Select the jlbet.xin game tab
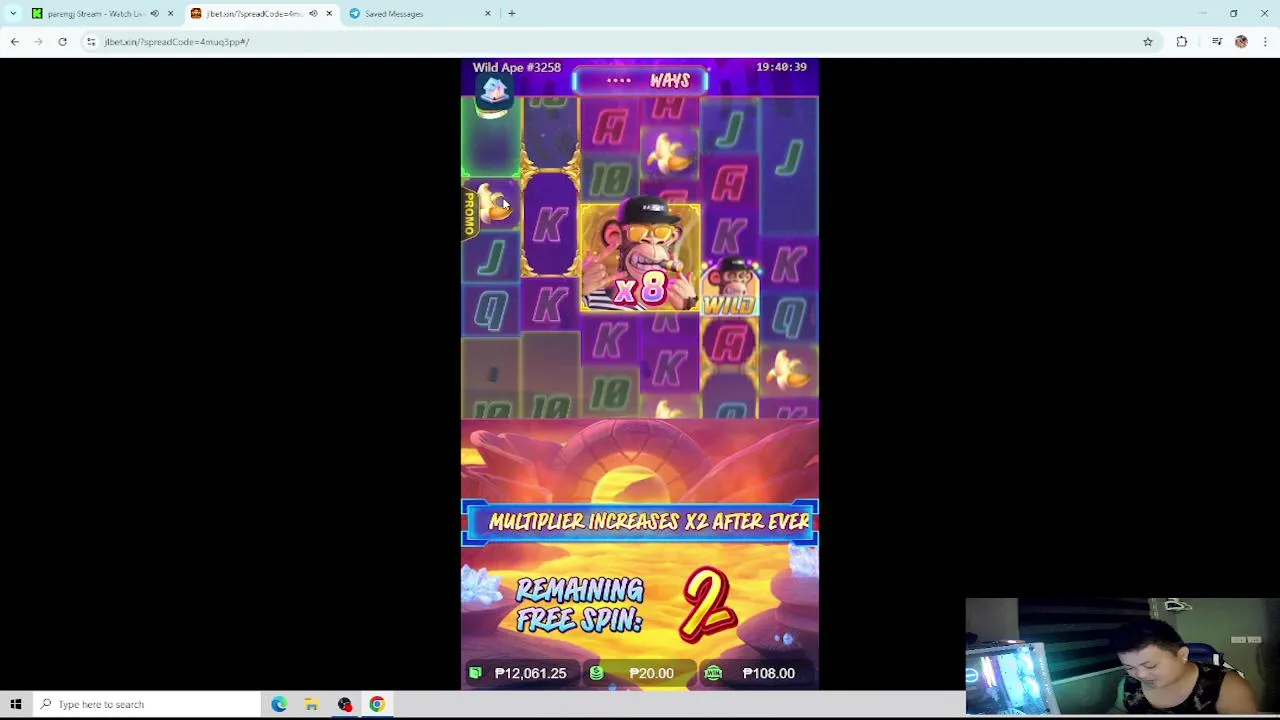The image size is (1280, 720). [x=255, y=13]
